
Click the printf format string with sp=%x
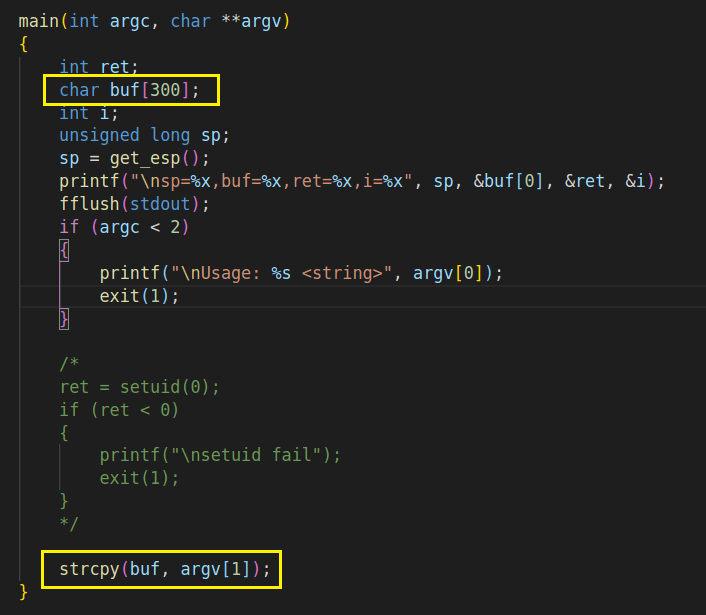coord(271,181)
